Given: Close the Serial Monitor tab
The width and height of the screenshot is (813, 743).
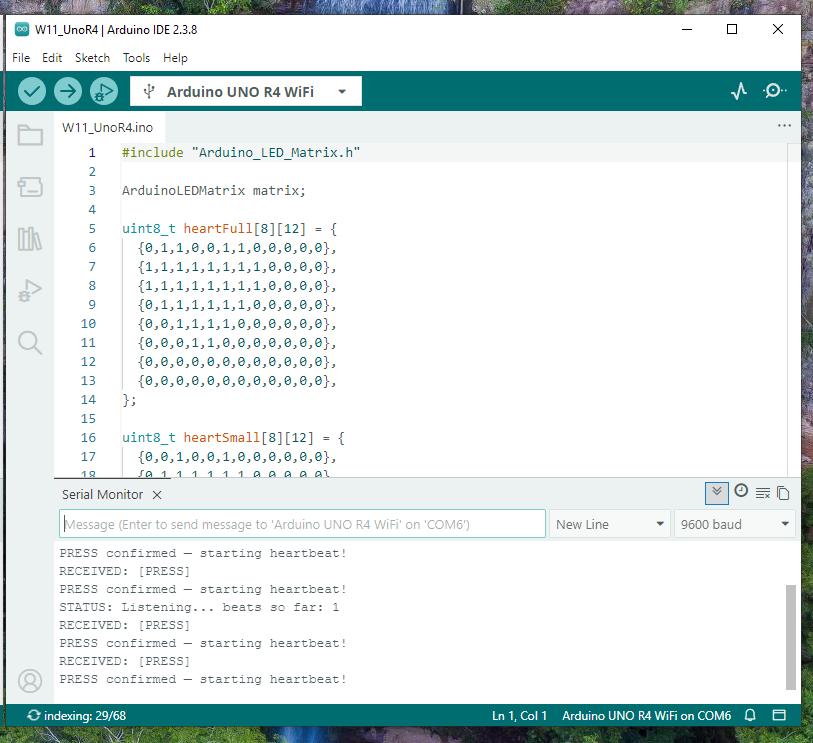Looking at the screenshot, I should pos(157,495).
